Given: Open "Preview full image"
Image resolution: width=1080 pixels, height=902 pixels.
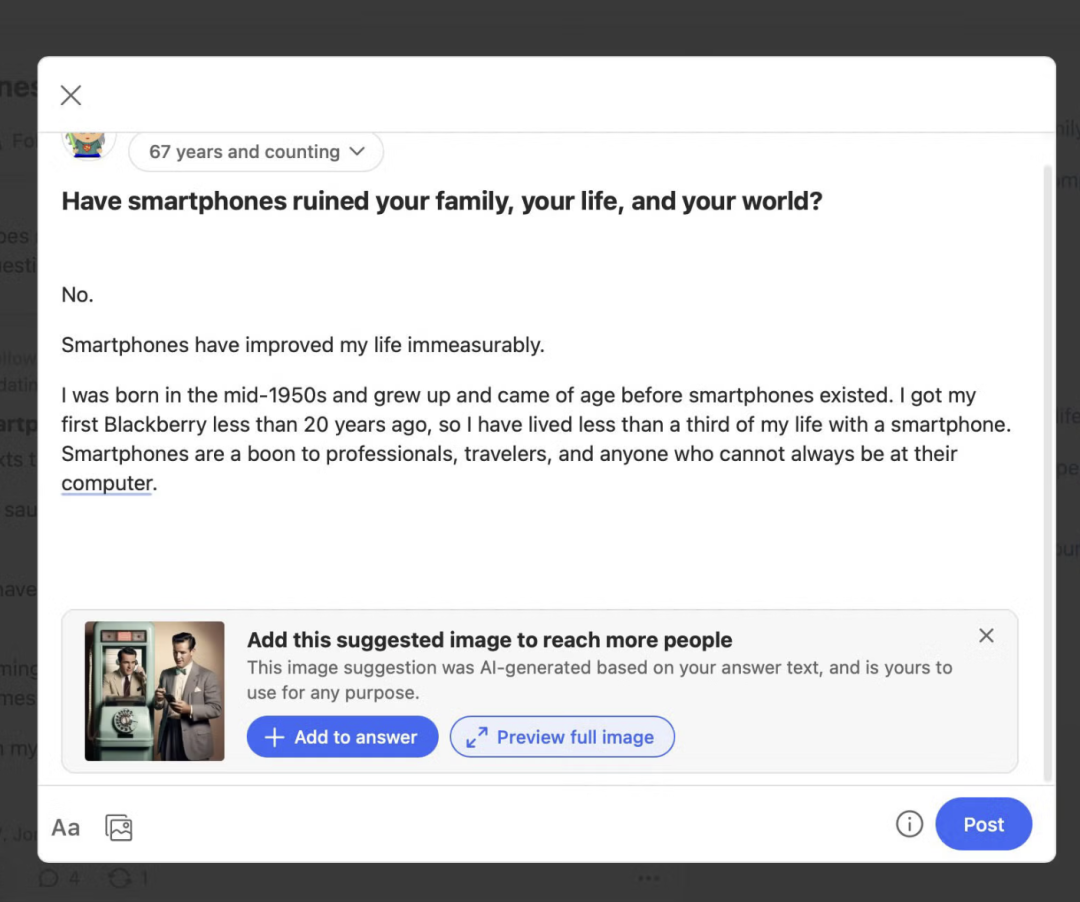Looking at the screenshot, I should 562,737.
